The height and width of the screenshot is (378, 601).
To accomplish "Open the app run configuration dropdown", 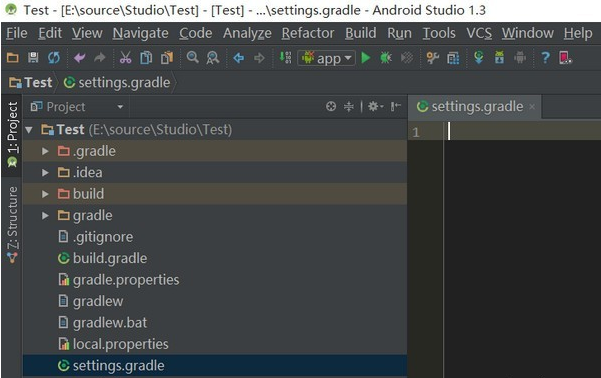I will point(326,58).
